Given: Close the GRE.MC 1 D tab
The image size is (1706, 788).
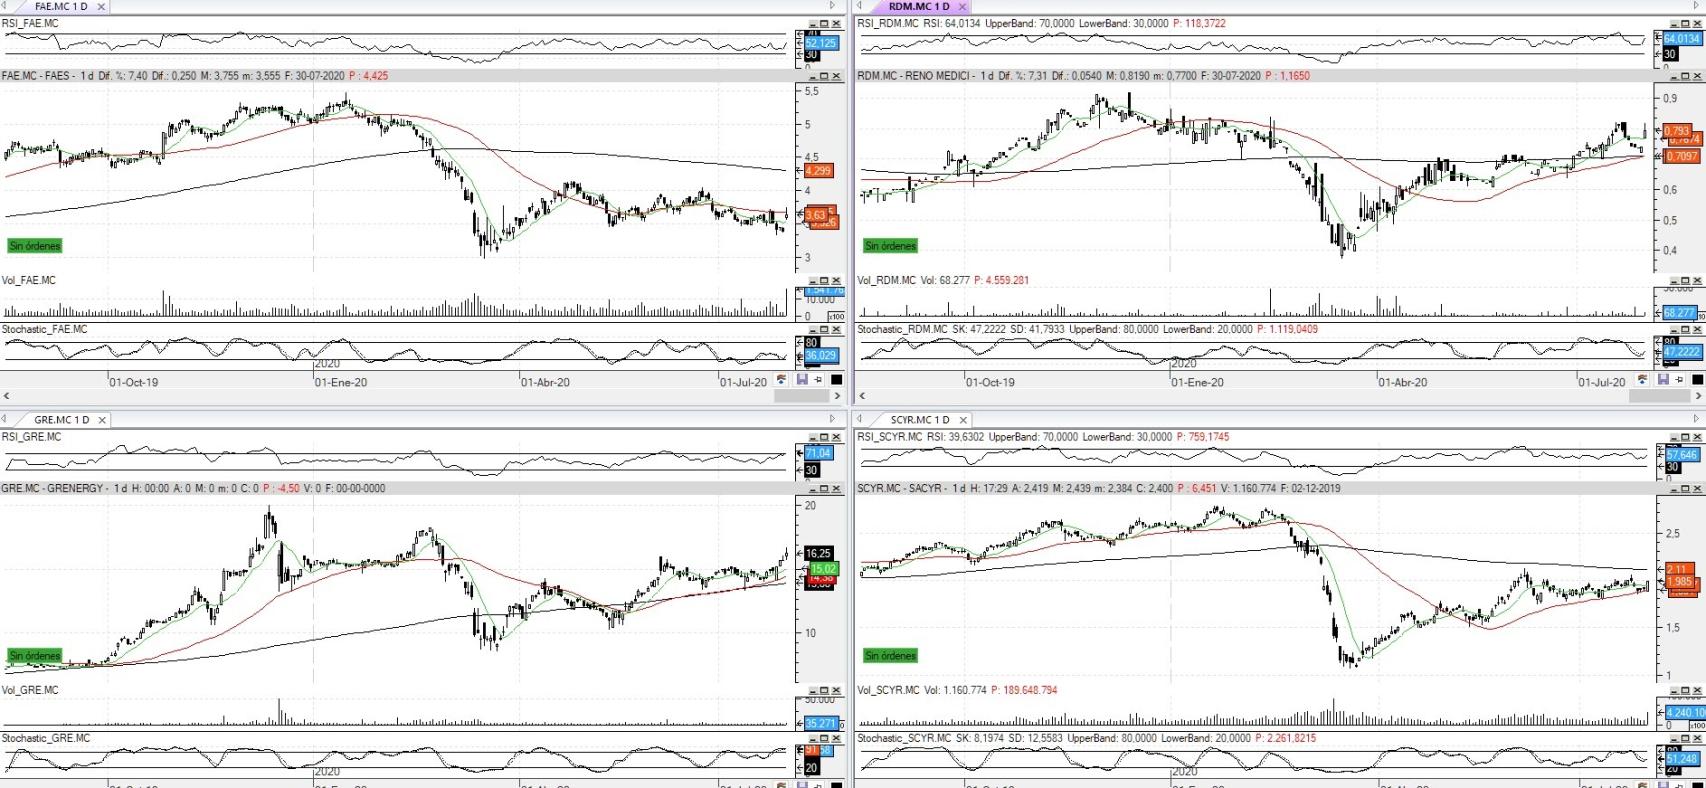Looking at the screenshot, I should click(101, 420).
